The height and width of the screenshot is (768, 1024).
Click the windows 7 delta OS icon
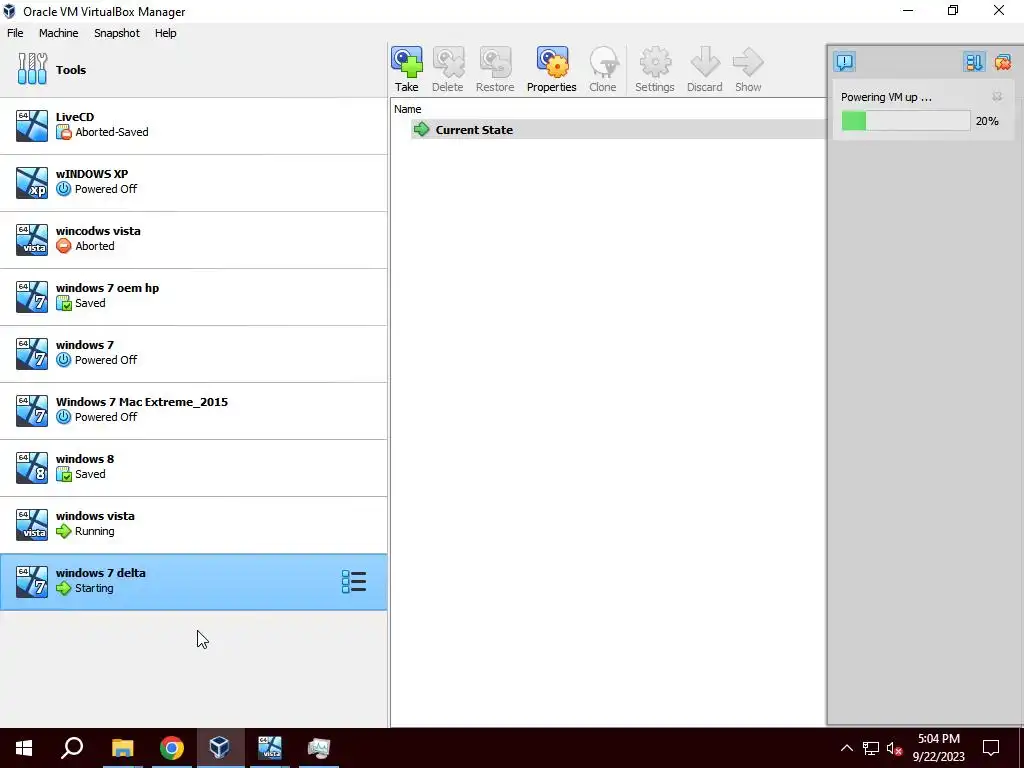click(32, 581)
